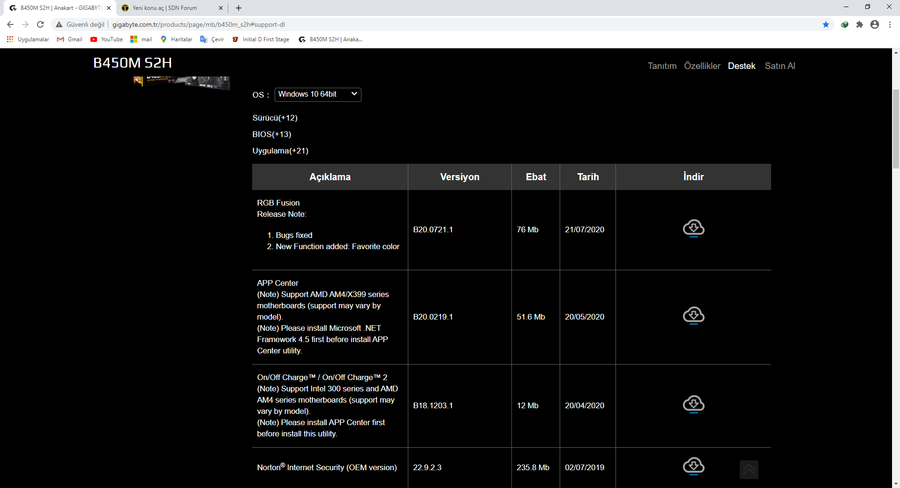The height and width of the screenshot is (488, 900).
Task: Click Norton Internet Security (OEM version) text
Action: [327, 467]
